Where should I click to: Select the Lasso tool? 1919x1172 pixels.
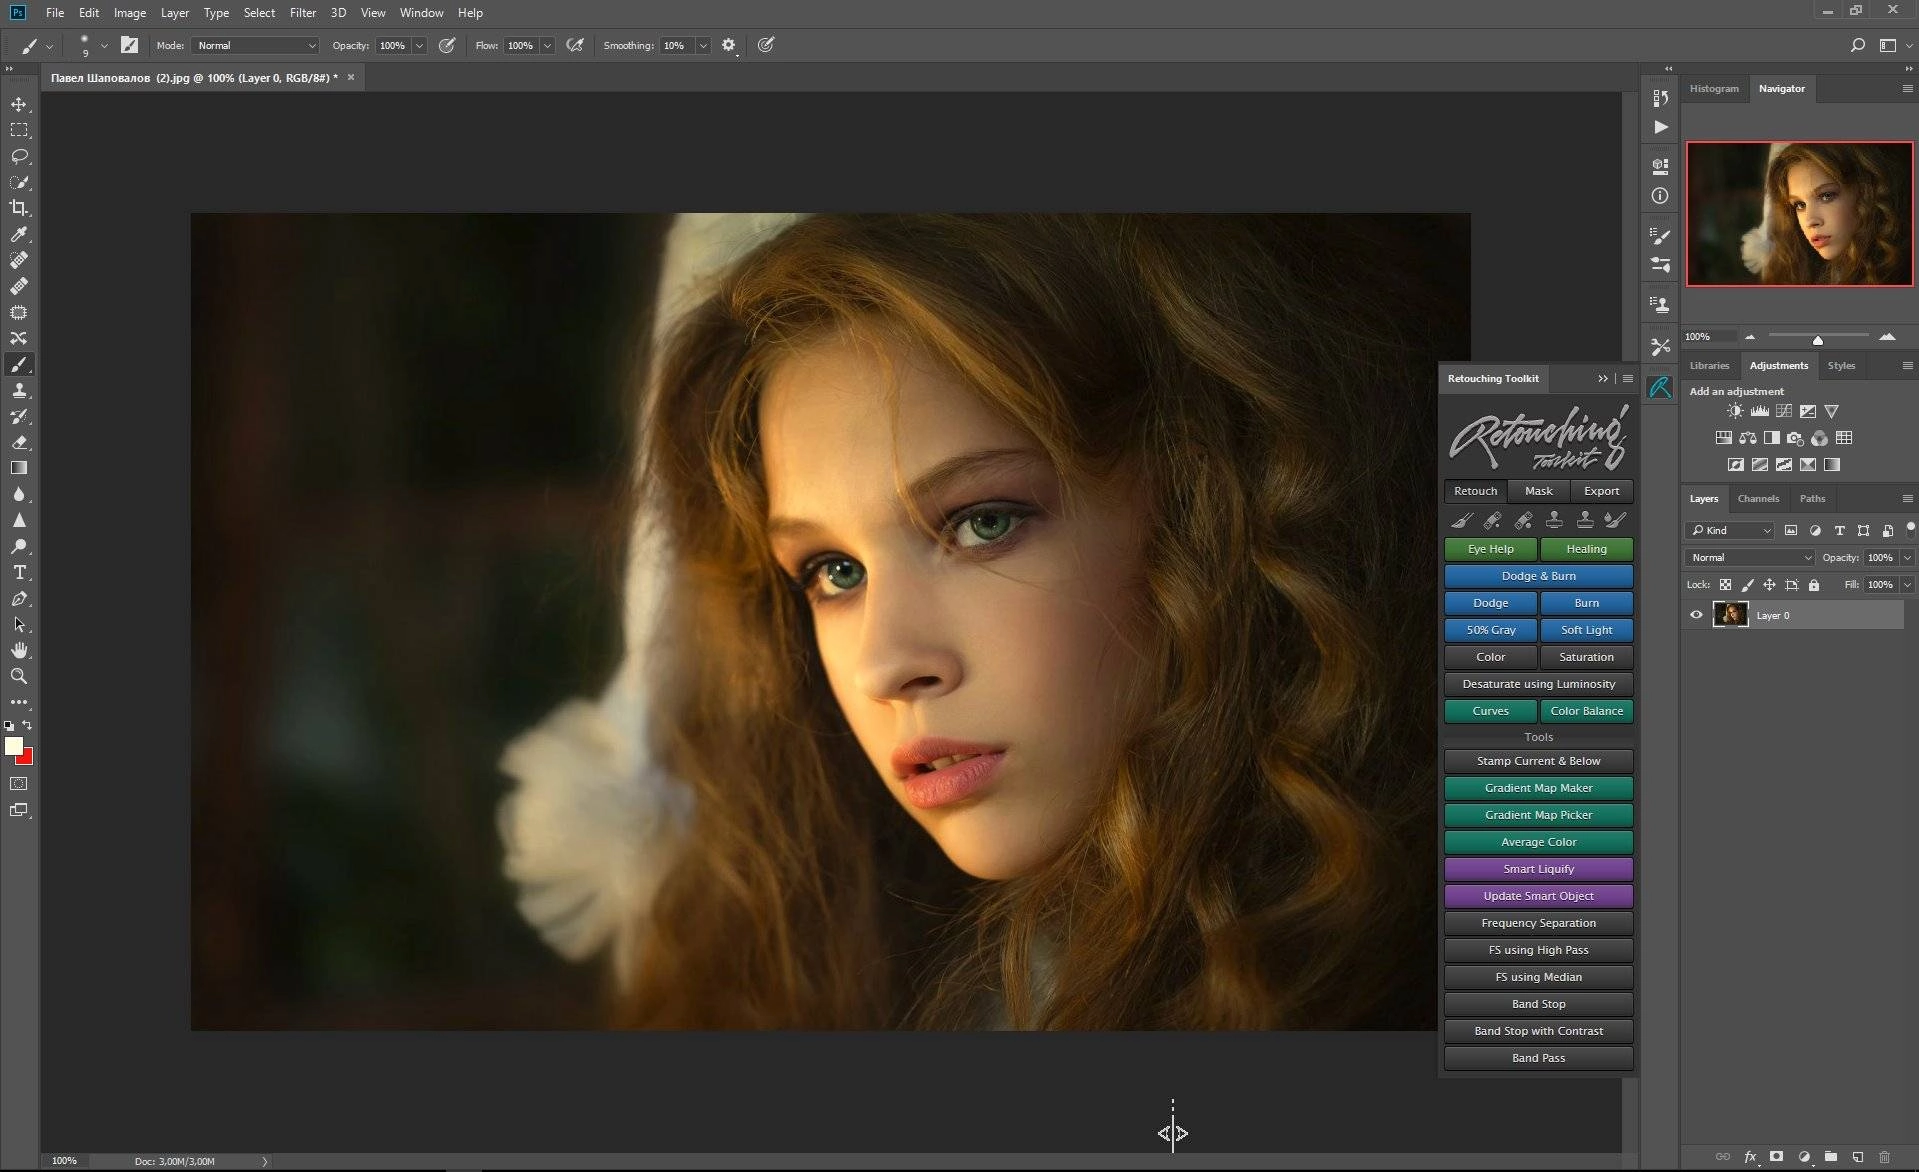pyautogui.click(x=19, y=156)
